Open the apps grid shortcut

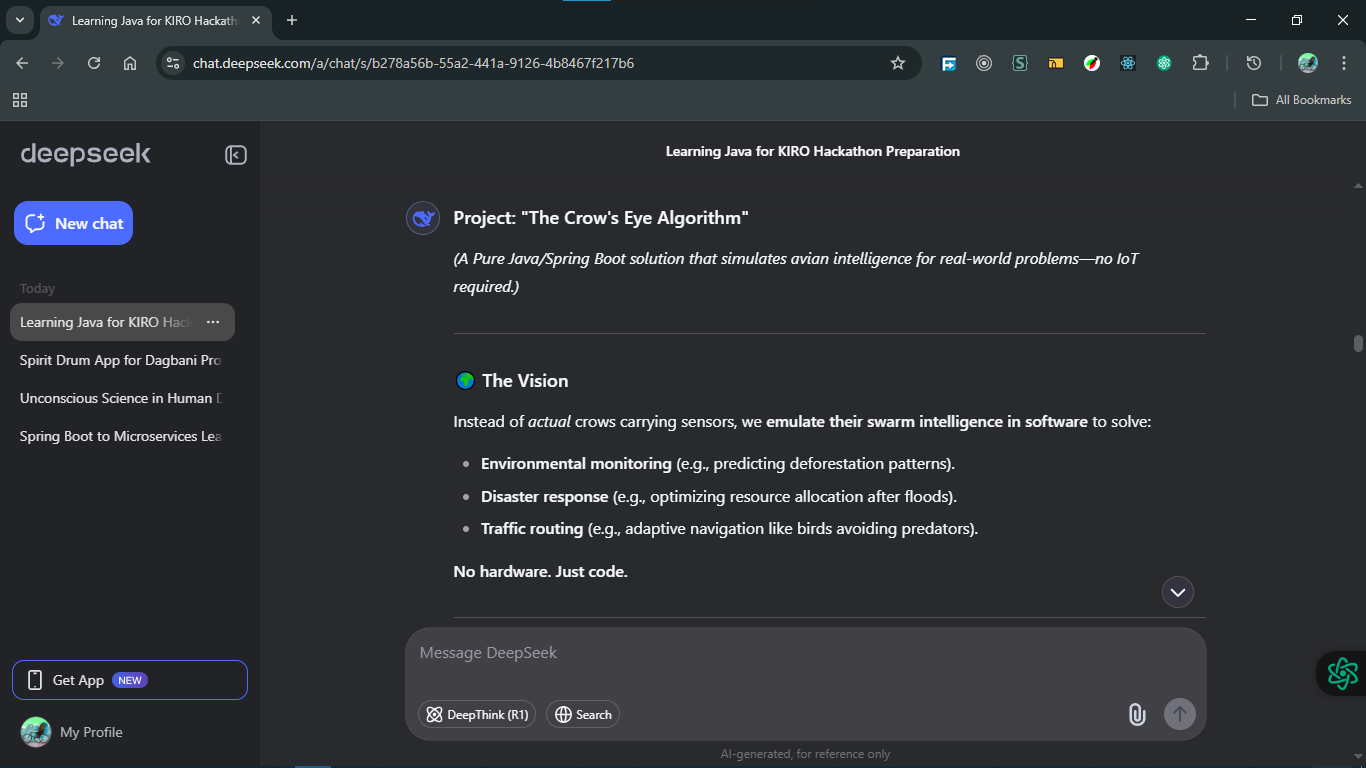point(20,100)
